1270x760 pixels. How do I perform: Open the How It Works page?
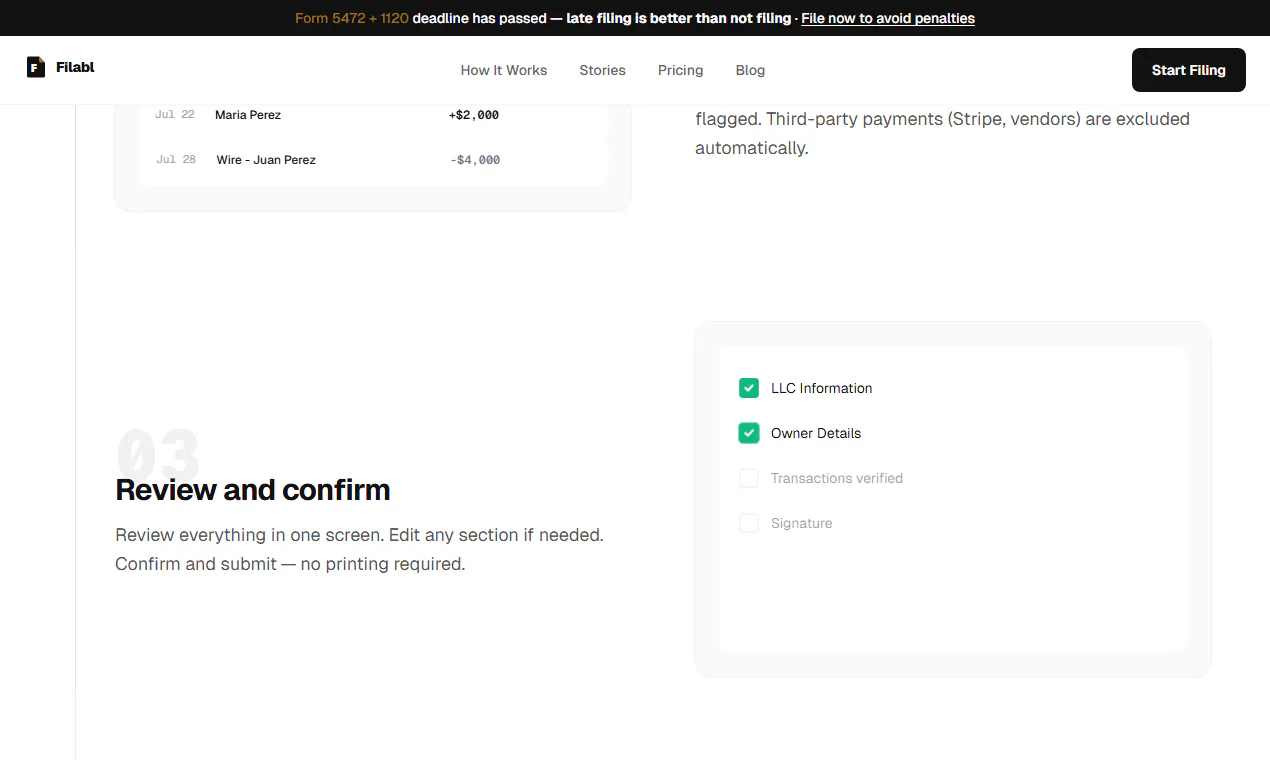[x=504, y=70]
